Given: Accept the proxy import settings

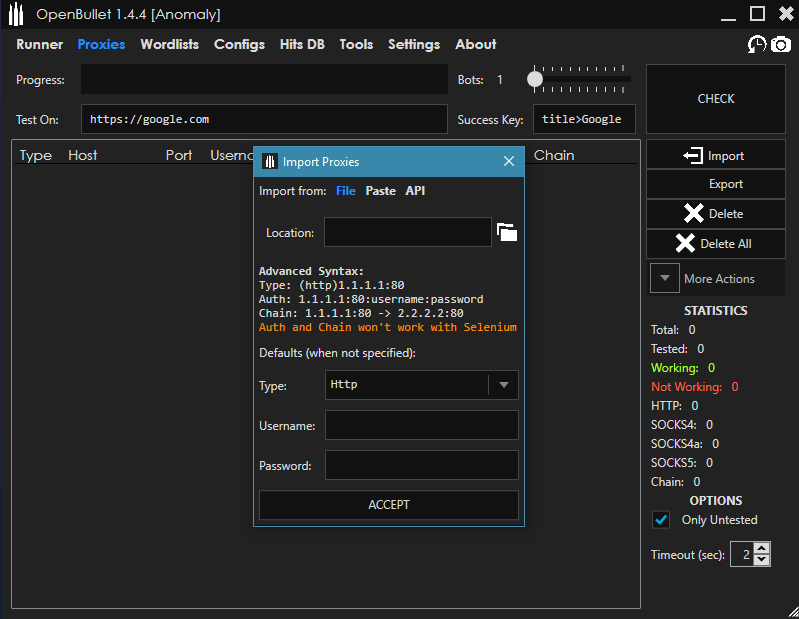Looking at the screenshot, I should pos(389,505).
